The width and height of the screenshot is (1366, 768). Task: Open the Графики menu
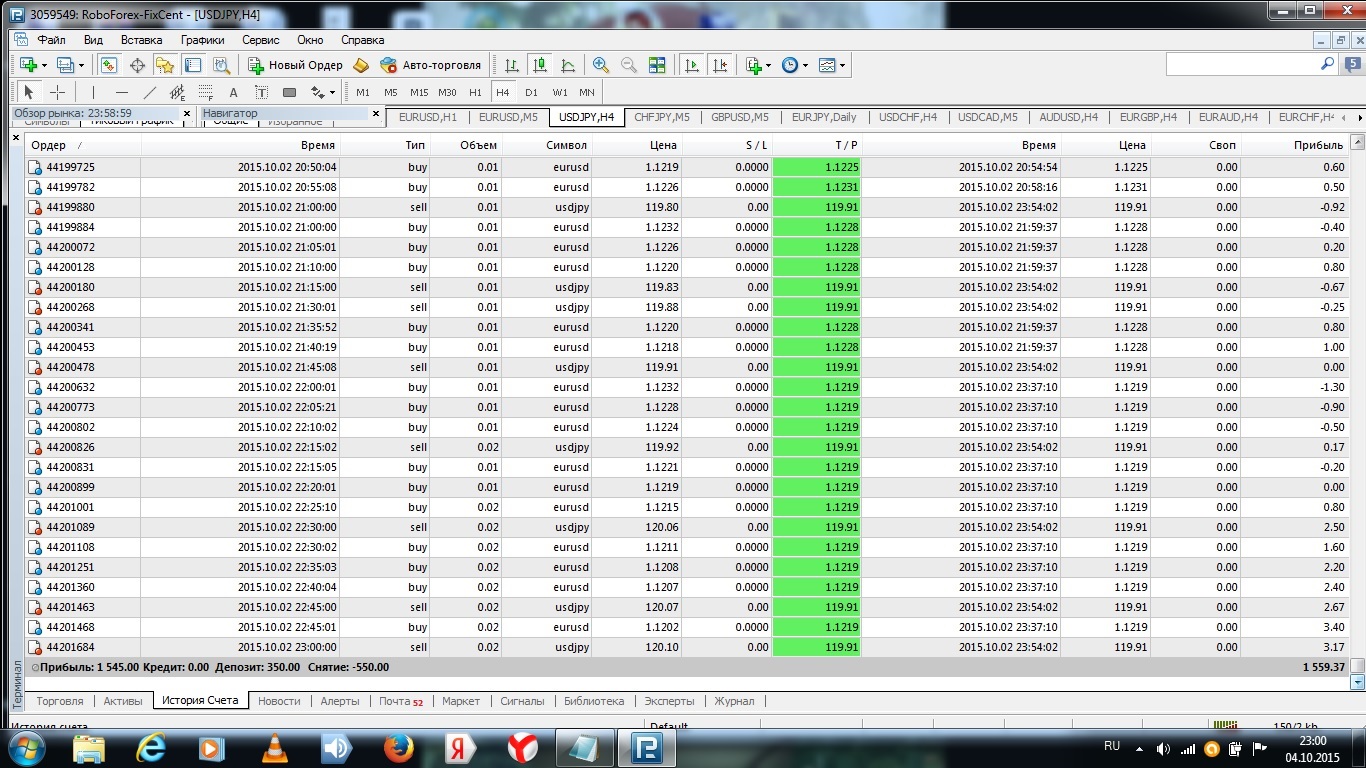pyautogui.click(x=203, y=40)
